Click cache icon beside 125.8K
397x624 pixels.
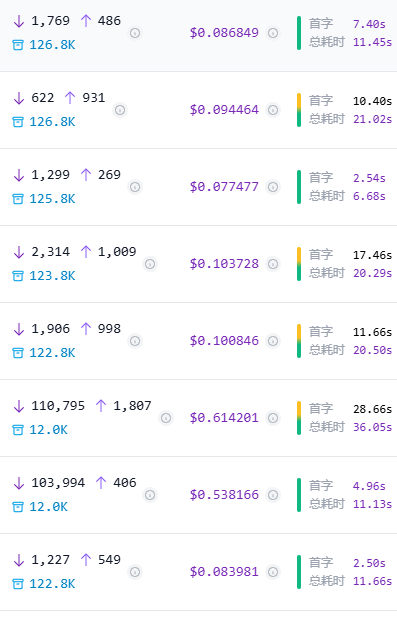[x=18, y=199]
